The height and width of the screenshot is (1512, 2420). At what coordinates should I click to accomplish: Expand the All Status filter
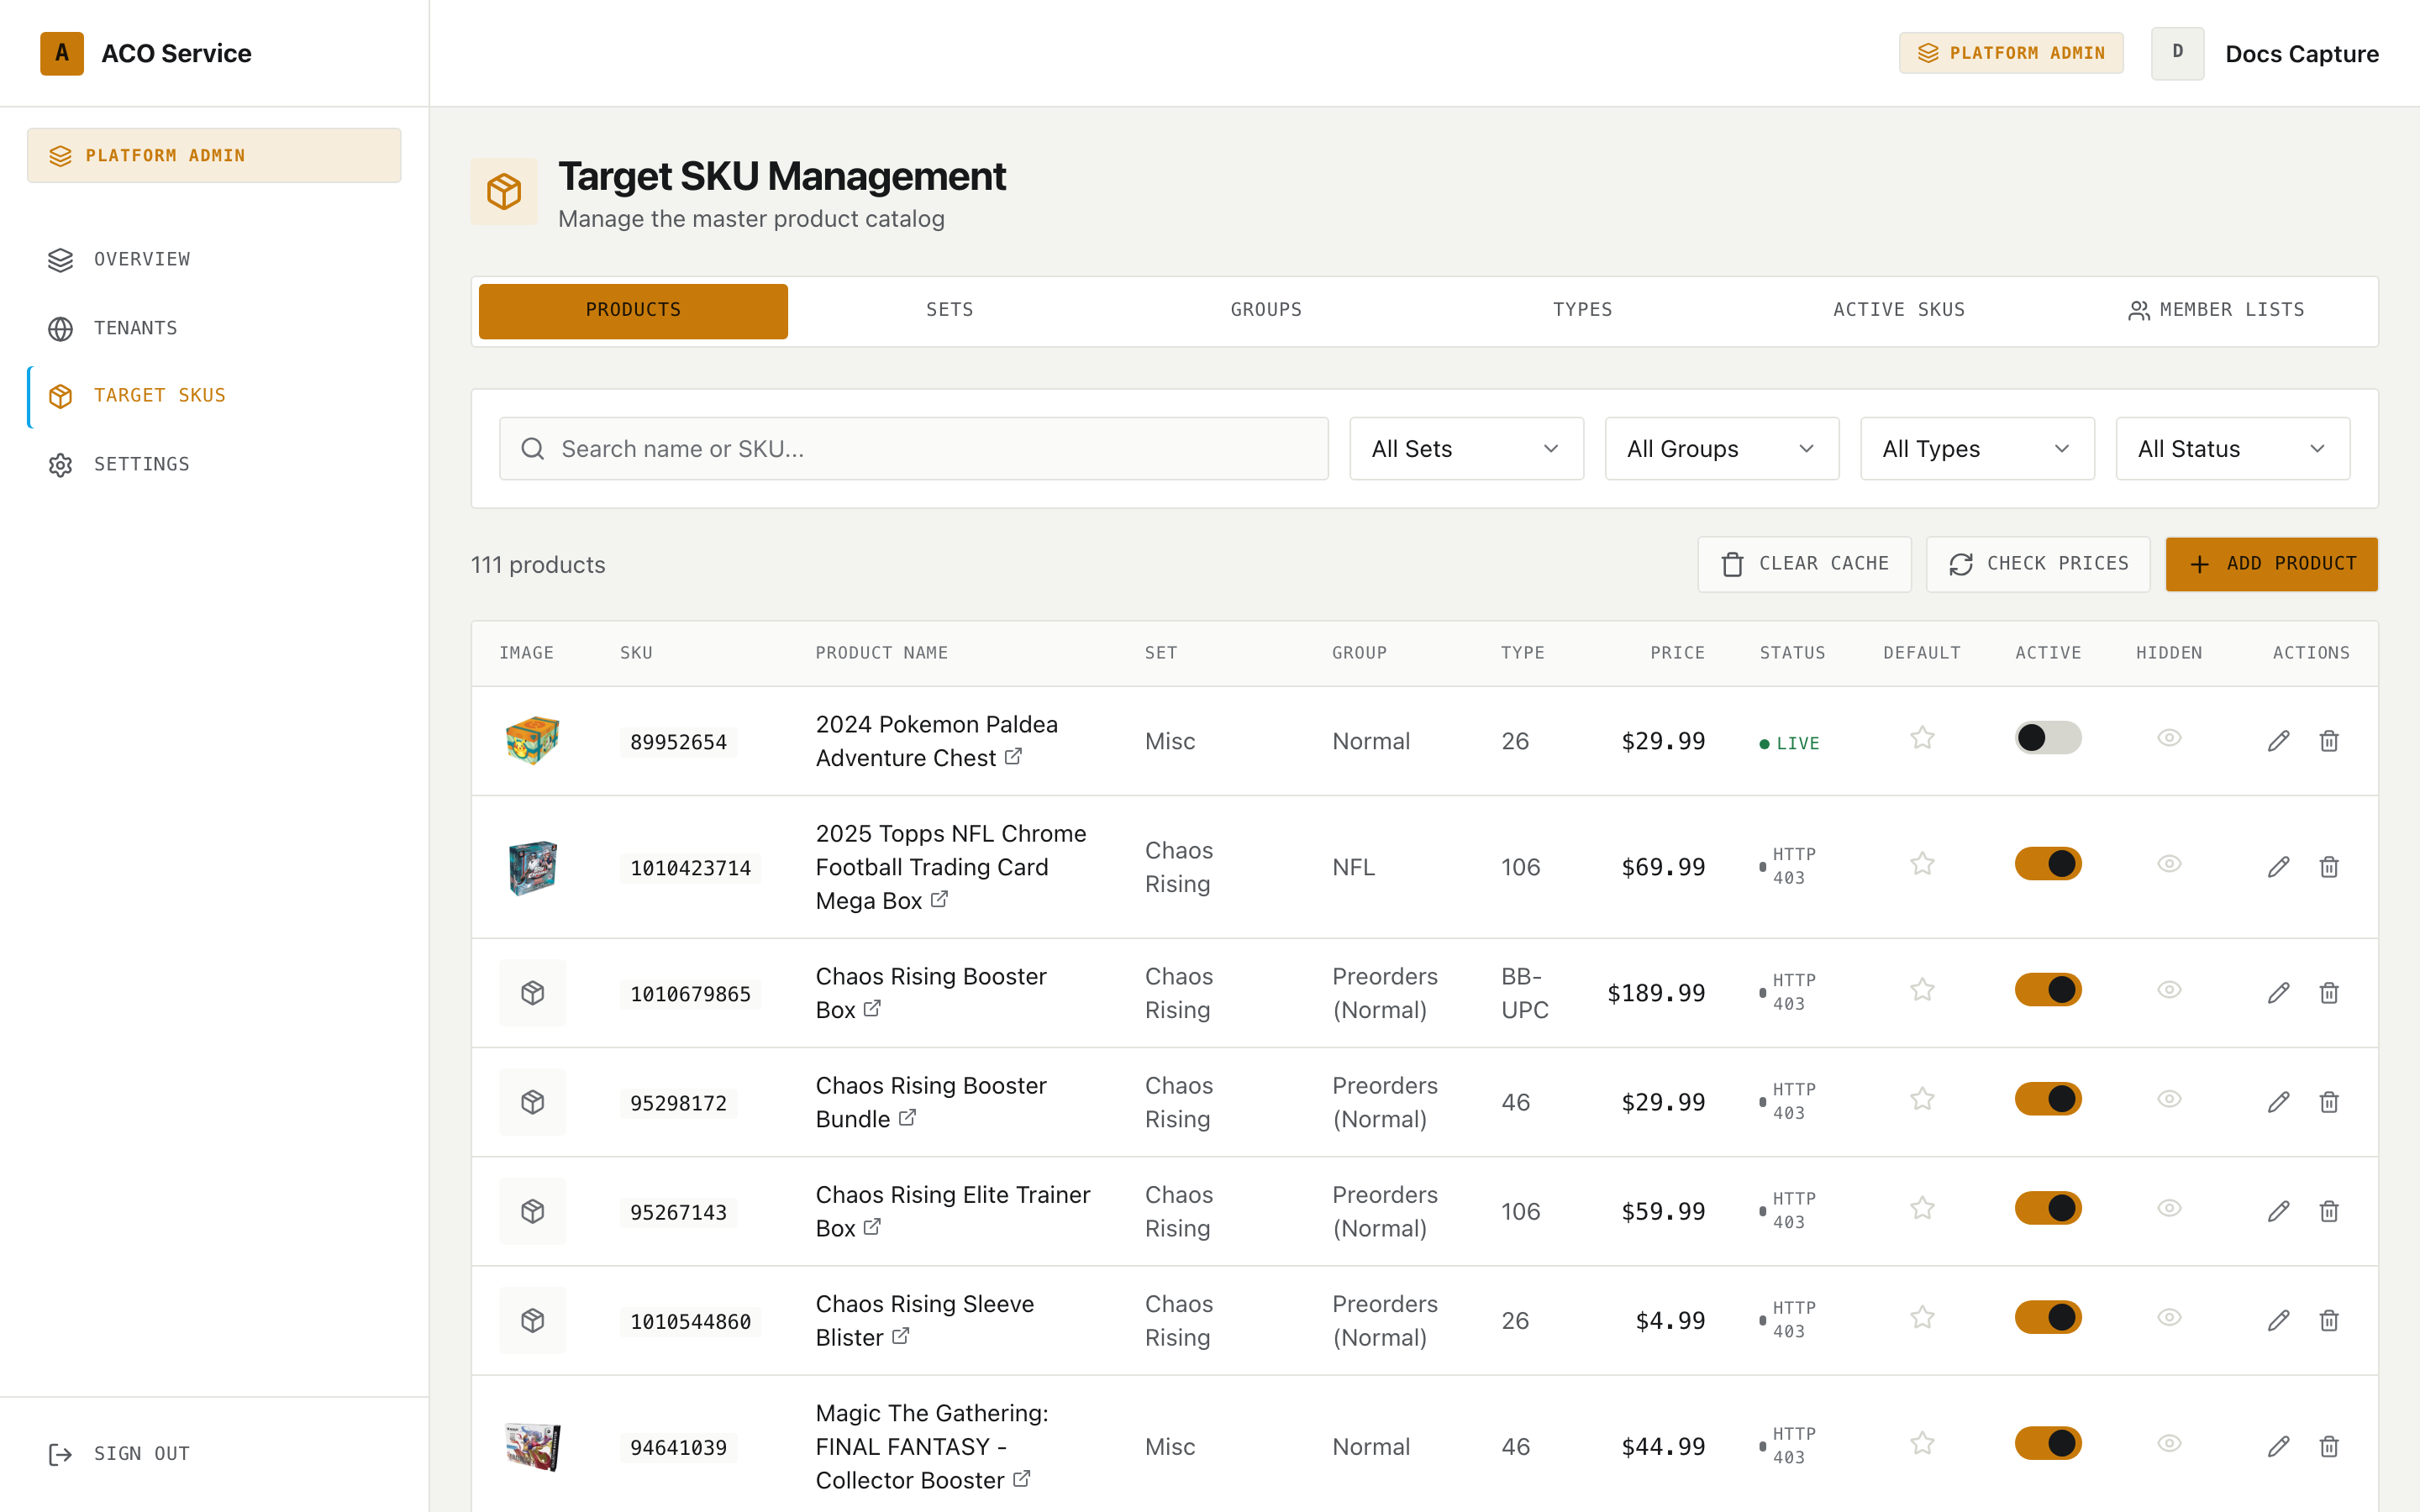(2232, 449)
